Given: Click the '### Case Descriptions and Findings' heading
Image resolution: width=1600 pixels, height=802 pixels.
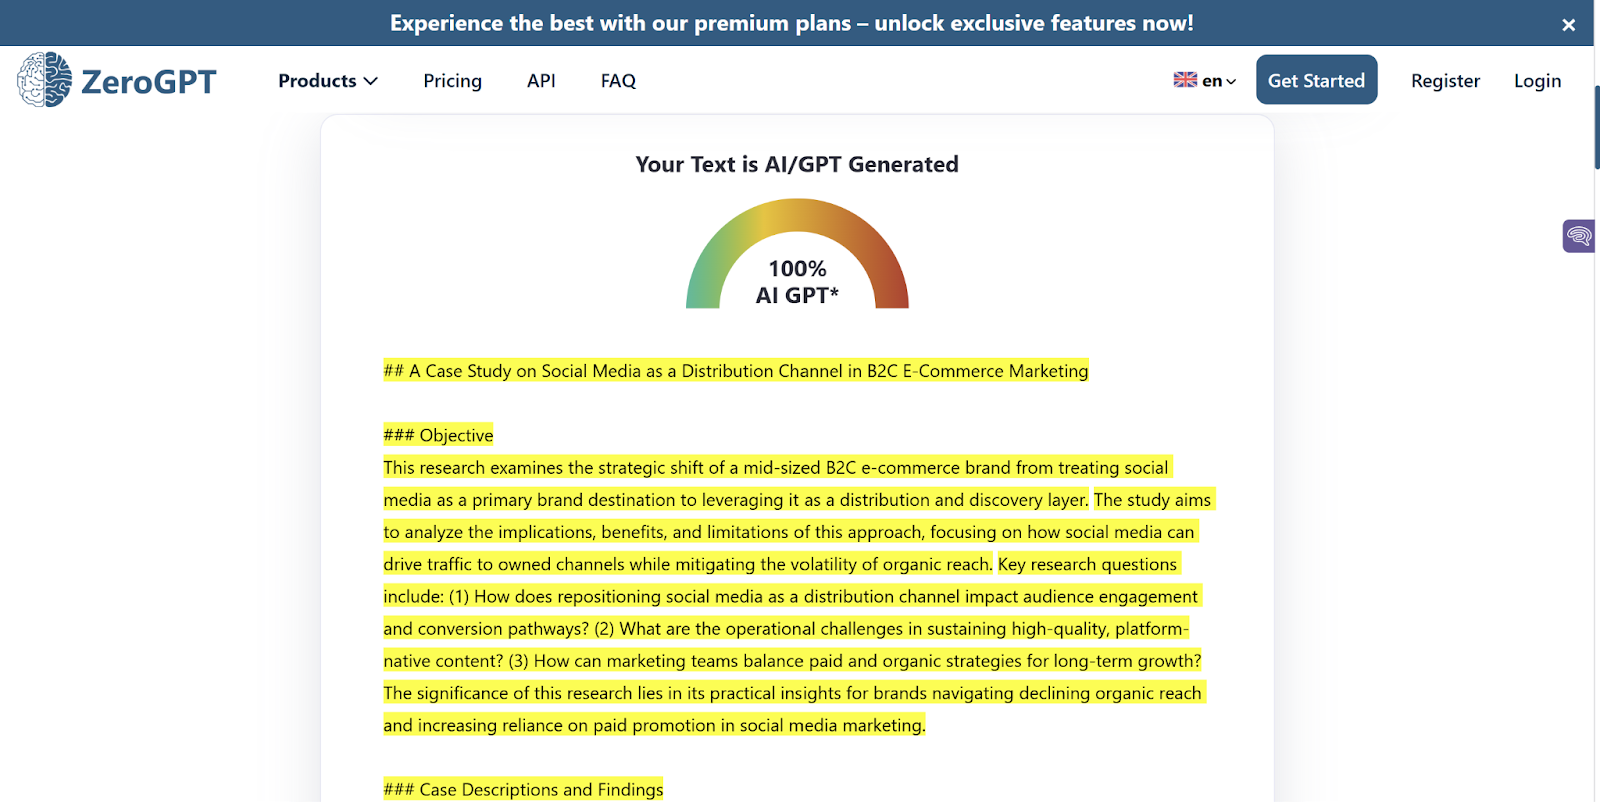Looking at the screenshot, I should click(523, 789).
